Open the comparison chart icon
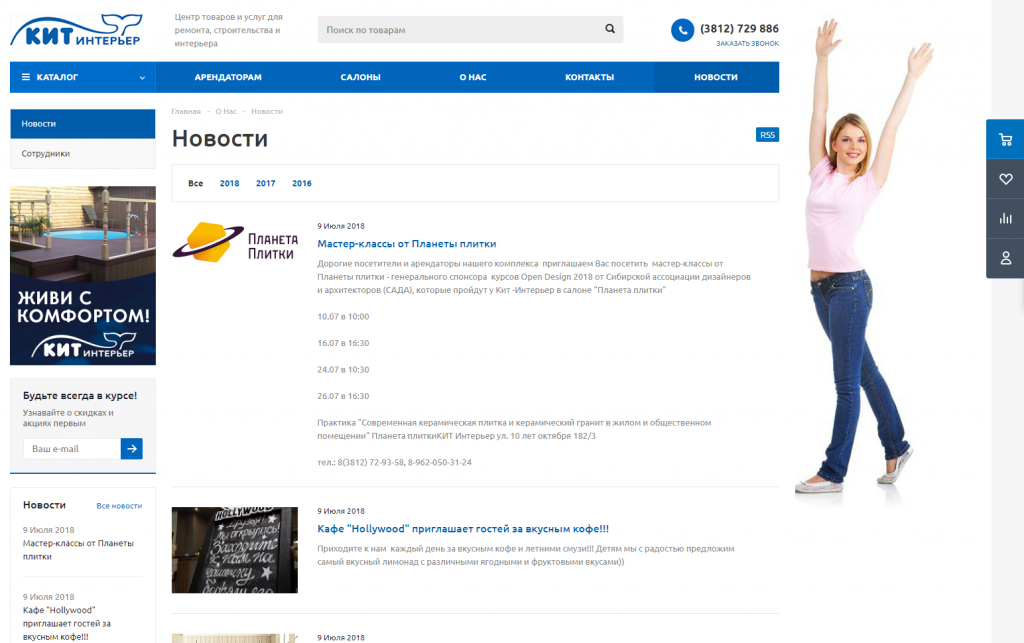The image size is (1024, 643). point(1005,218)
